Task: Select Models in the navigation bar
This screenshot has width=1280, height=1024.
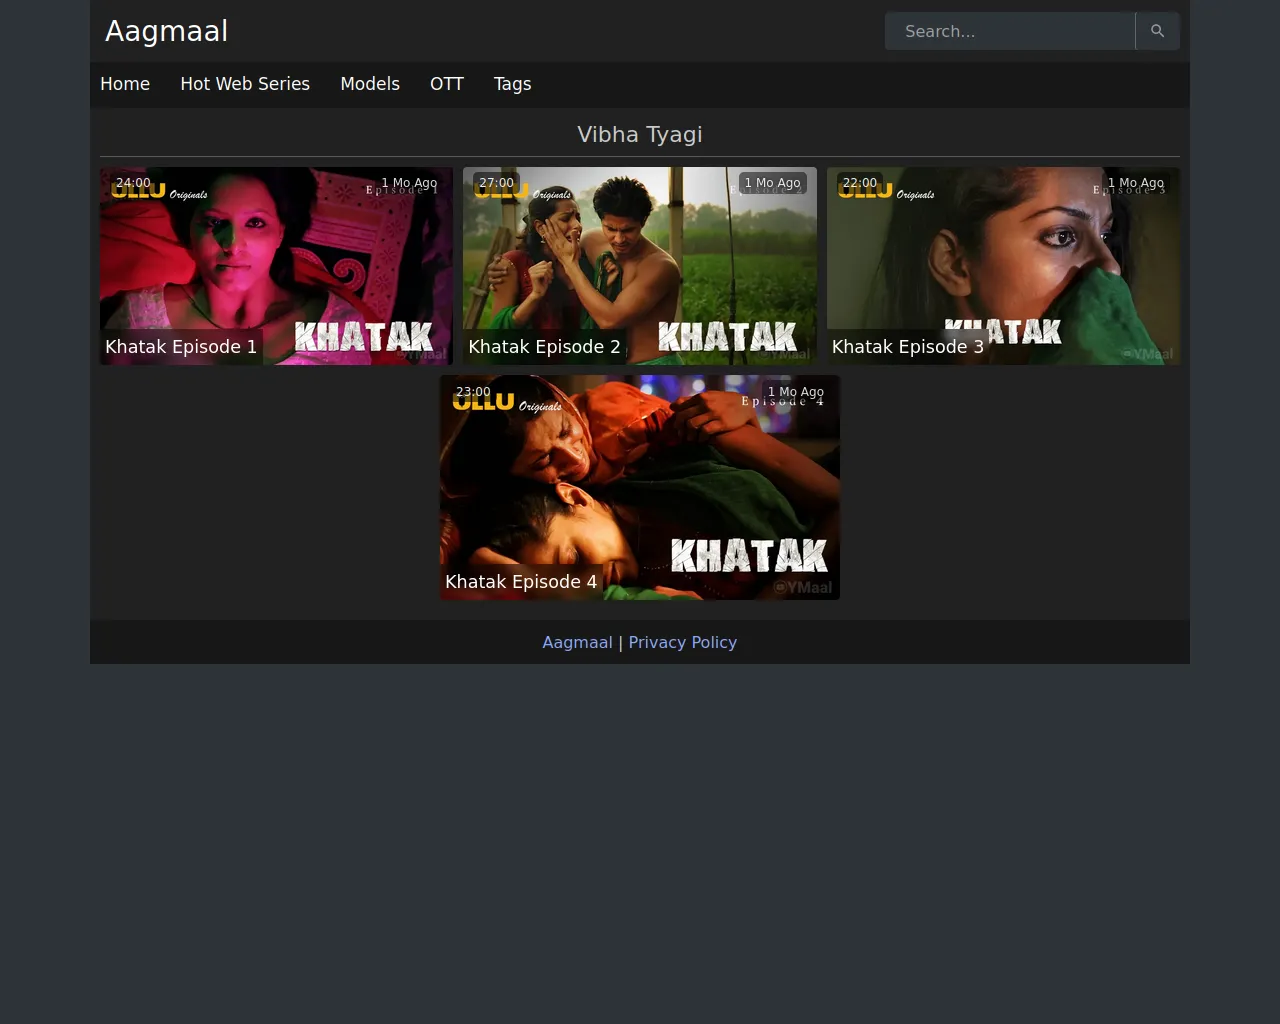Action: click(x=370, y=84)
